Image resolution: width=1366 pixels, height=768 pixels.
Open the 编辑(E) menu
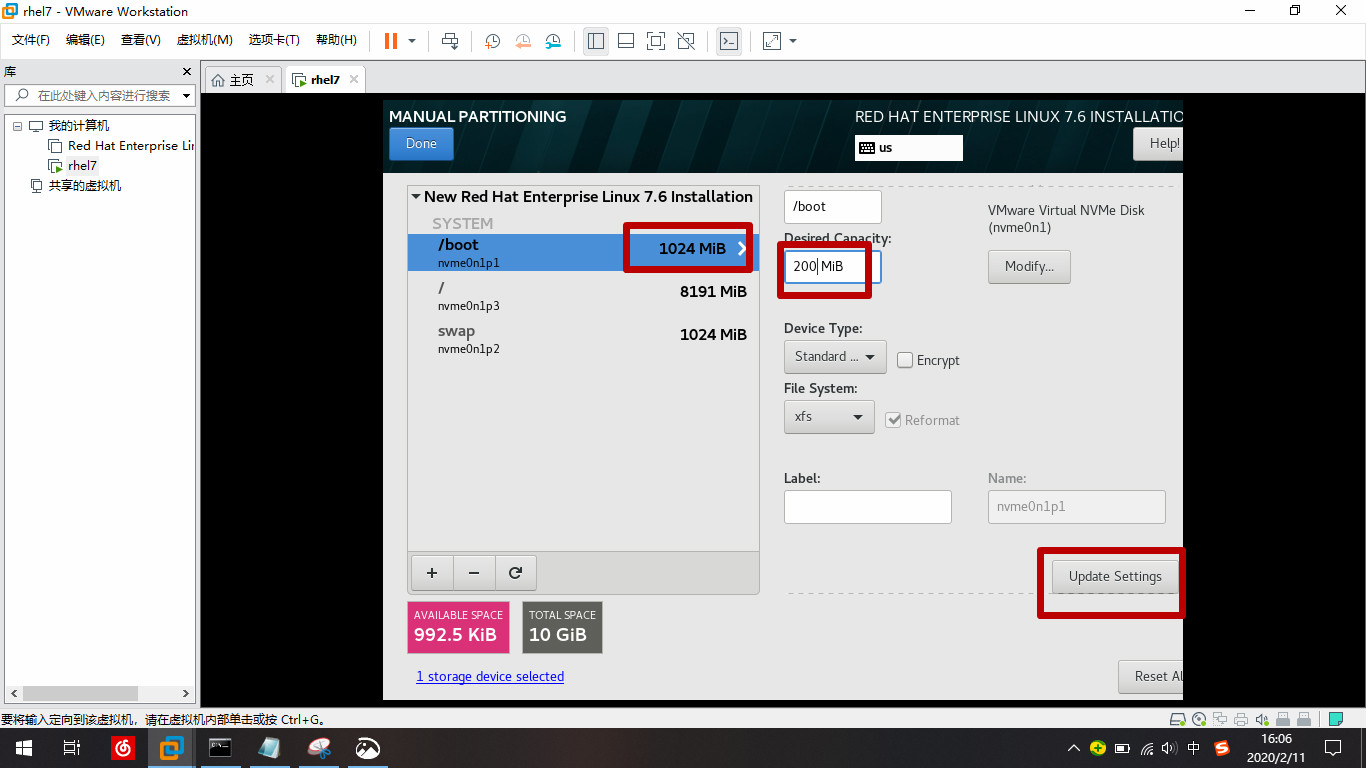85,40
